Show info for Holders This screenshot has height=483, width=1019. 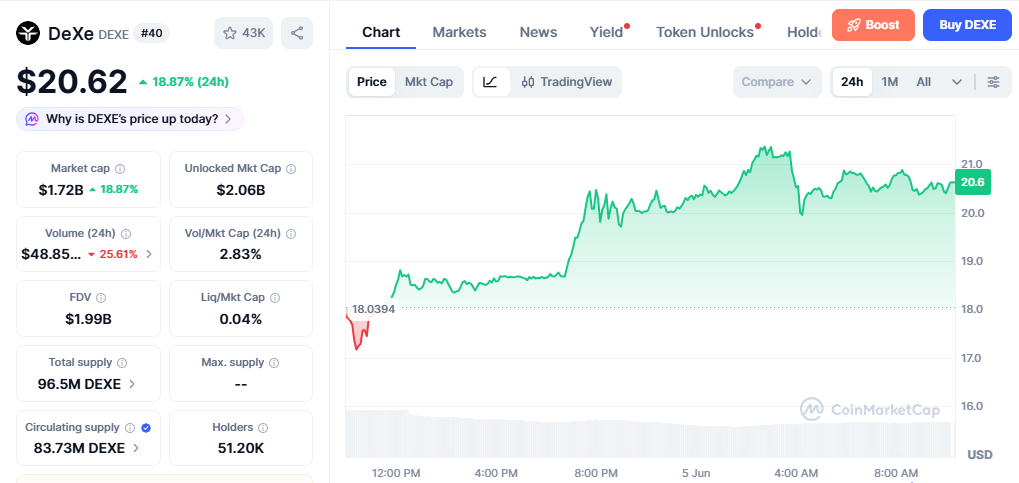point(263,428)
